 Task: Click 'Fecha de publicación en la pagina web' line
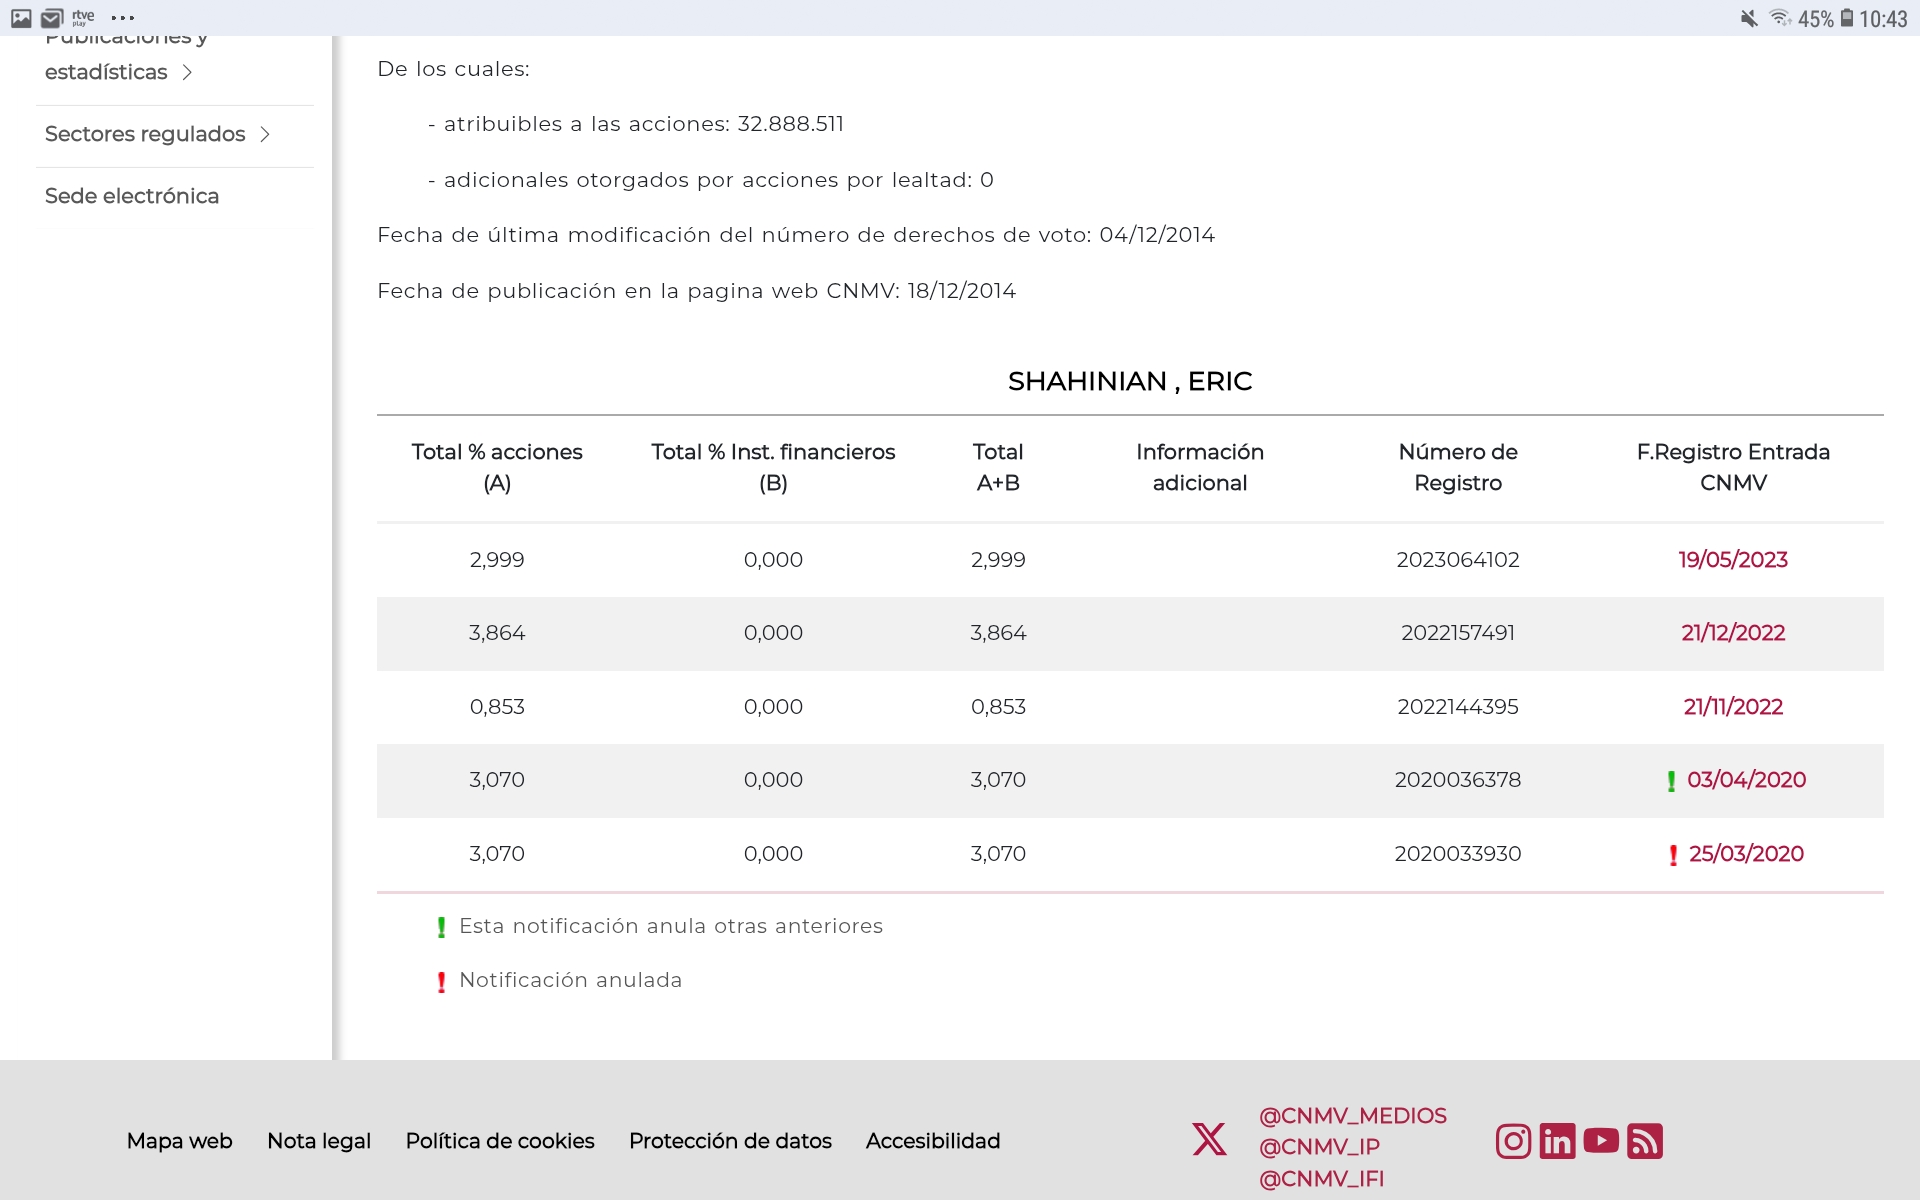[696, 291]
